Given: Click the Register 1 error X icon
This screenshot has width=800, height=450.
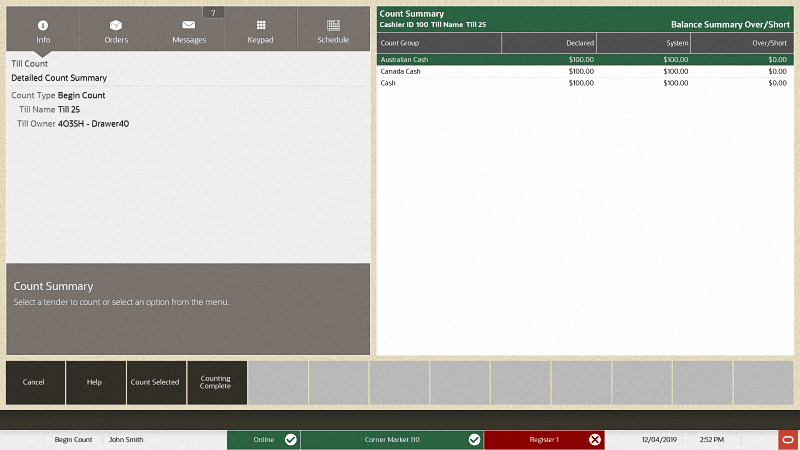Looking at the screenshot, I should point(595,439).
